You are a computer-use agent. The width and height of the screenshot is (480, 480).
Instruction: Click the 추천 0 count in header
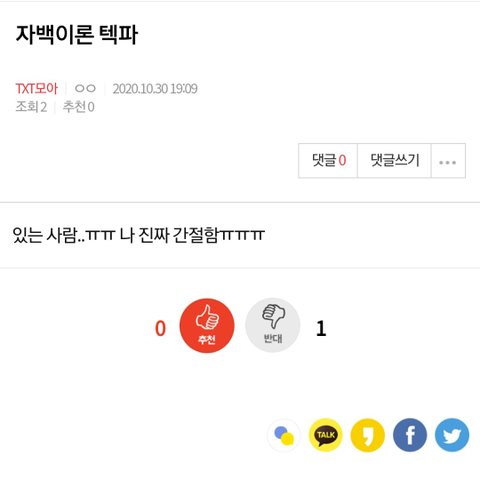(79, 107)
